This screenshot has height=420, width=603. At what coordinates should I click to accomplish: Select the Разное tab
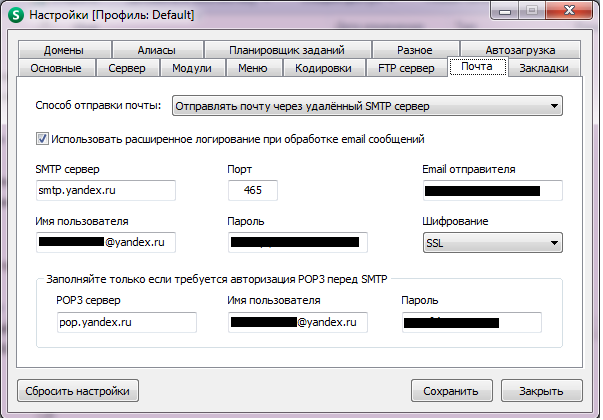click(x=414, y=50)
